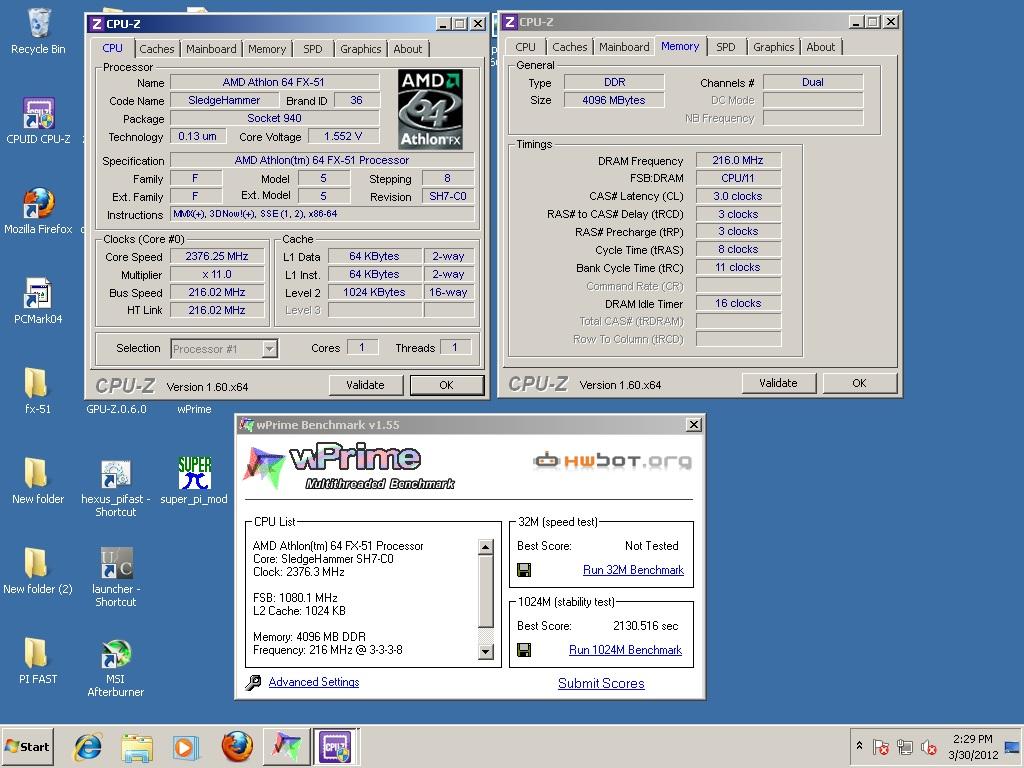This screenshot has width=1024, height=768.
Task: Open the New folder desktop icon
Action: point(38,482)
